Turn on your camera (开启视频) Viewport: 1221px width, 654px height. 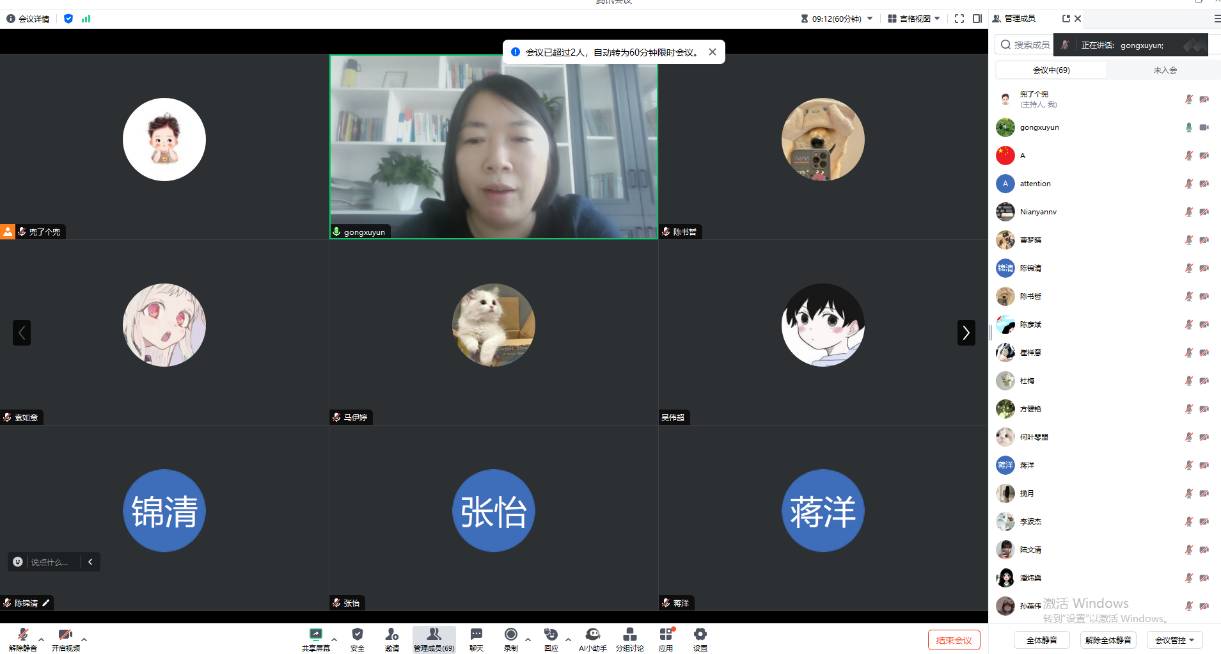(65, 638)
